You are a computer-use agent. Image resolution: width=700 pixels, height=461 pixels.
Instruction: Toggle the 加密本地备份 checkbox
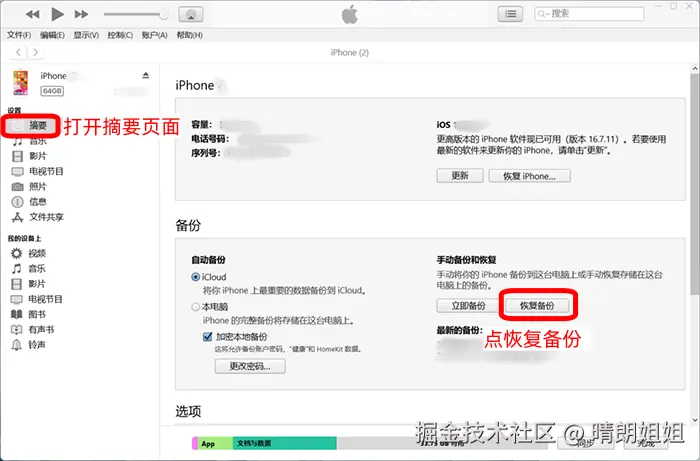pos(208,336)
